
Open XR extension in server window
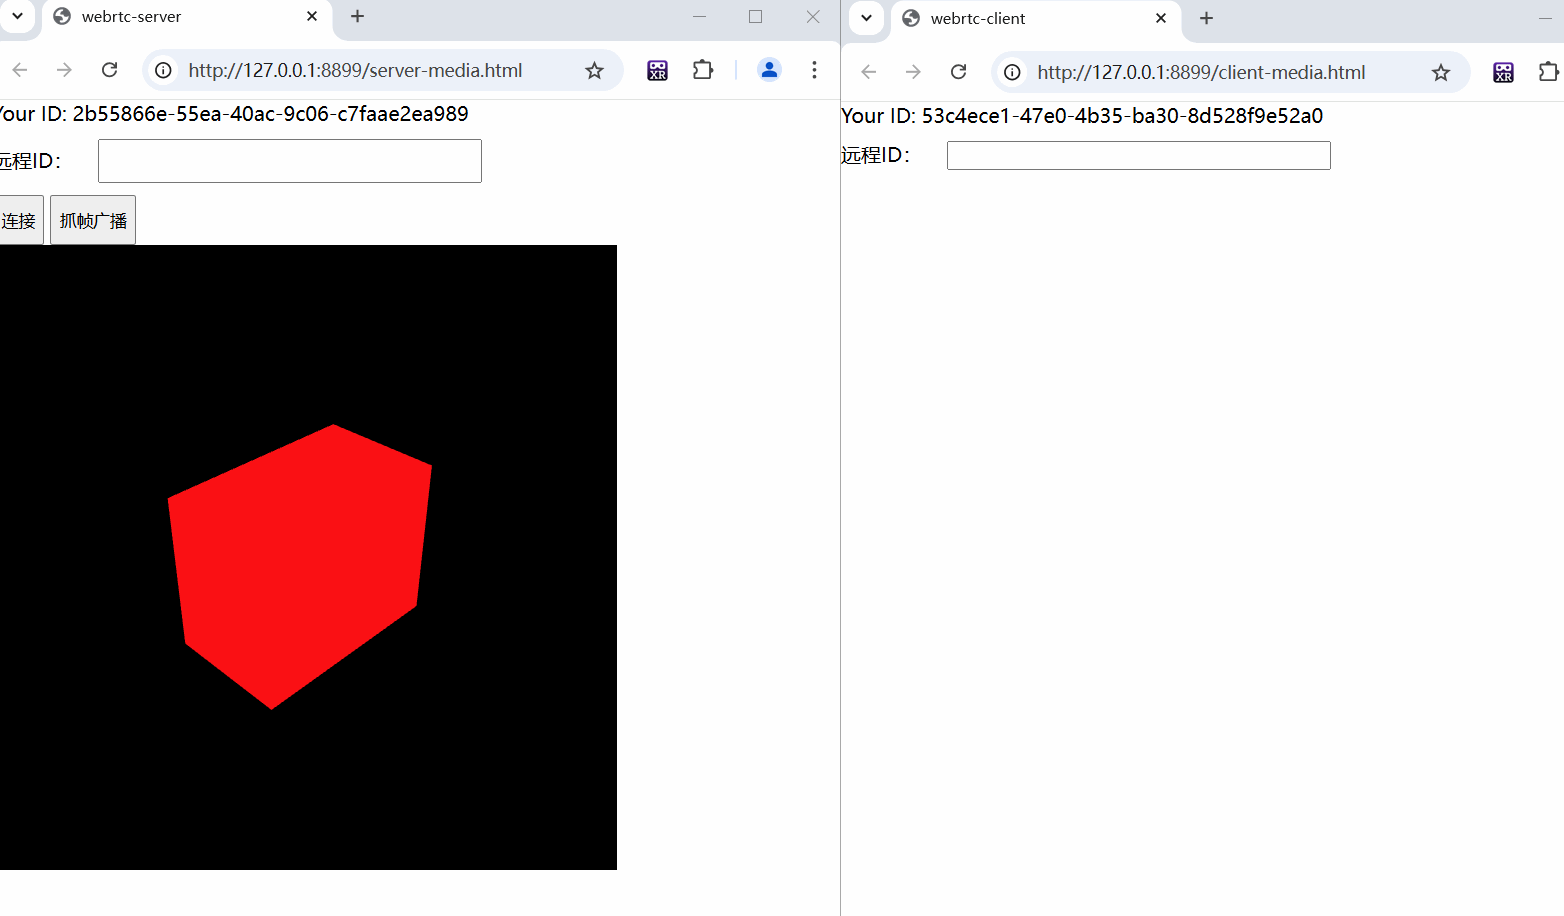coord(657,70)
